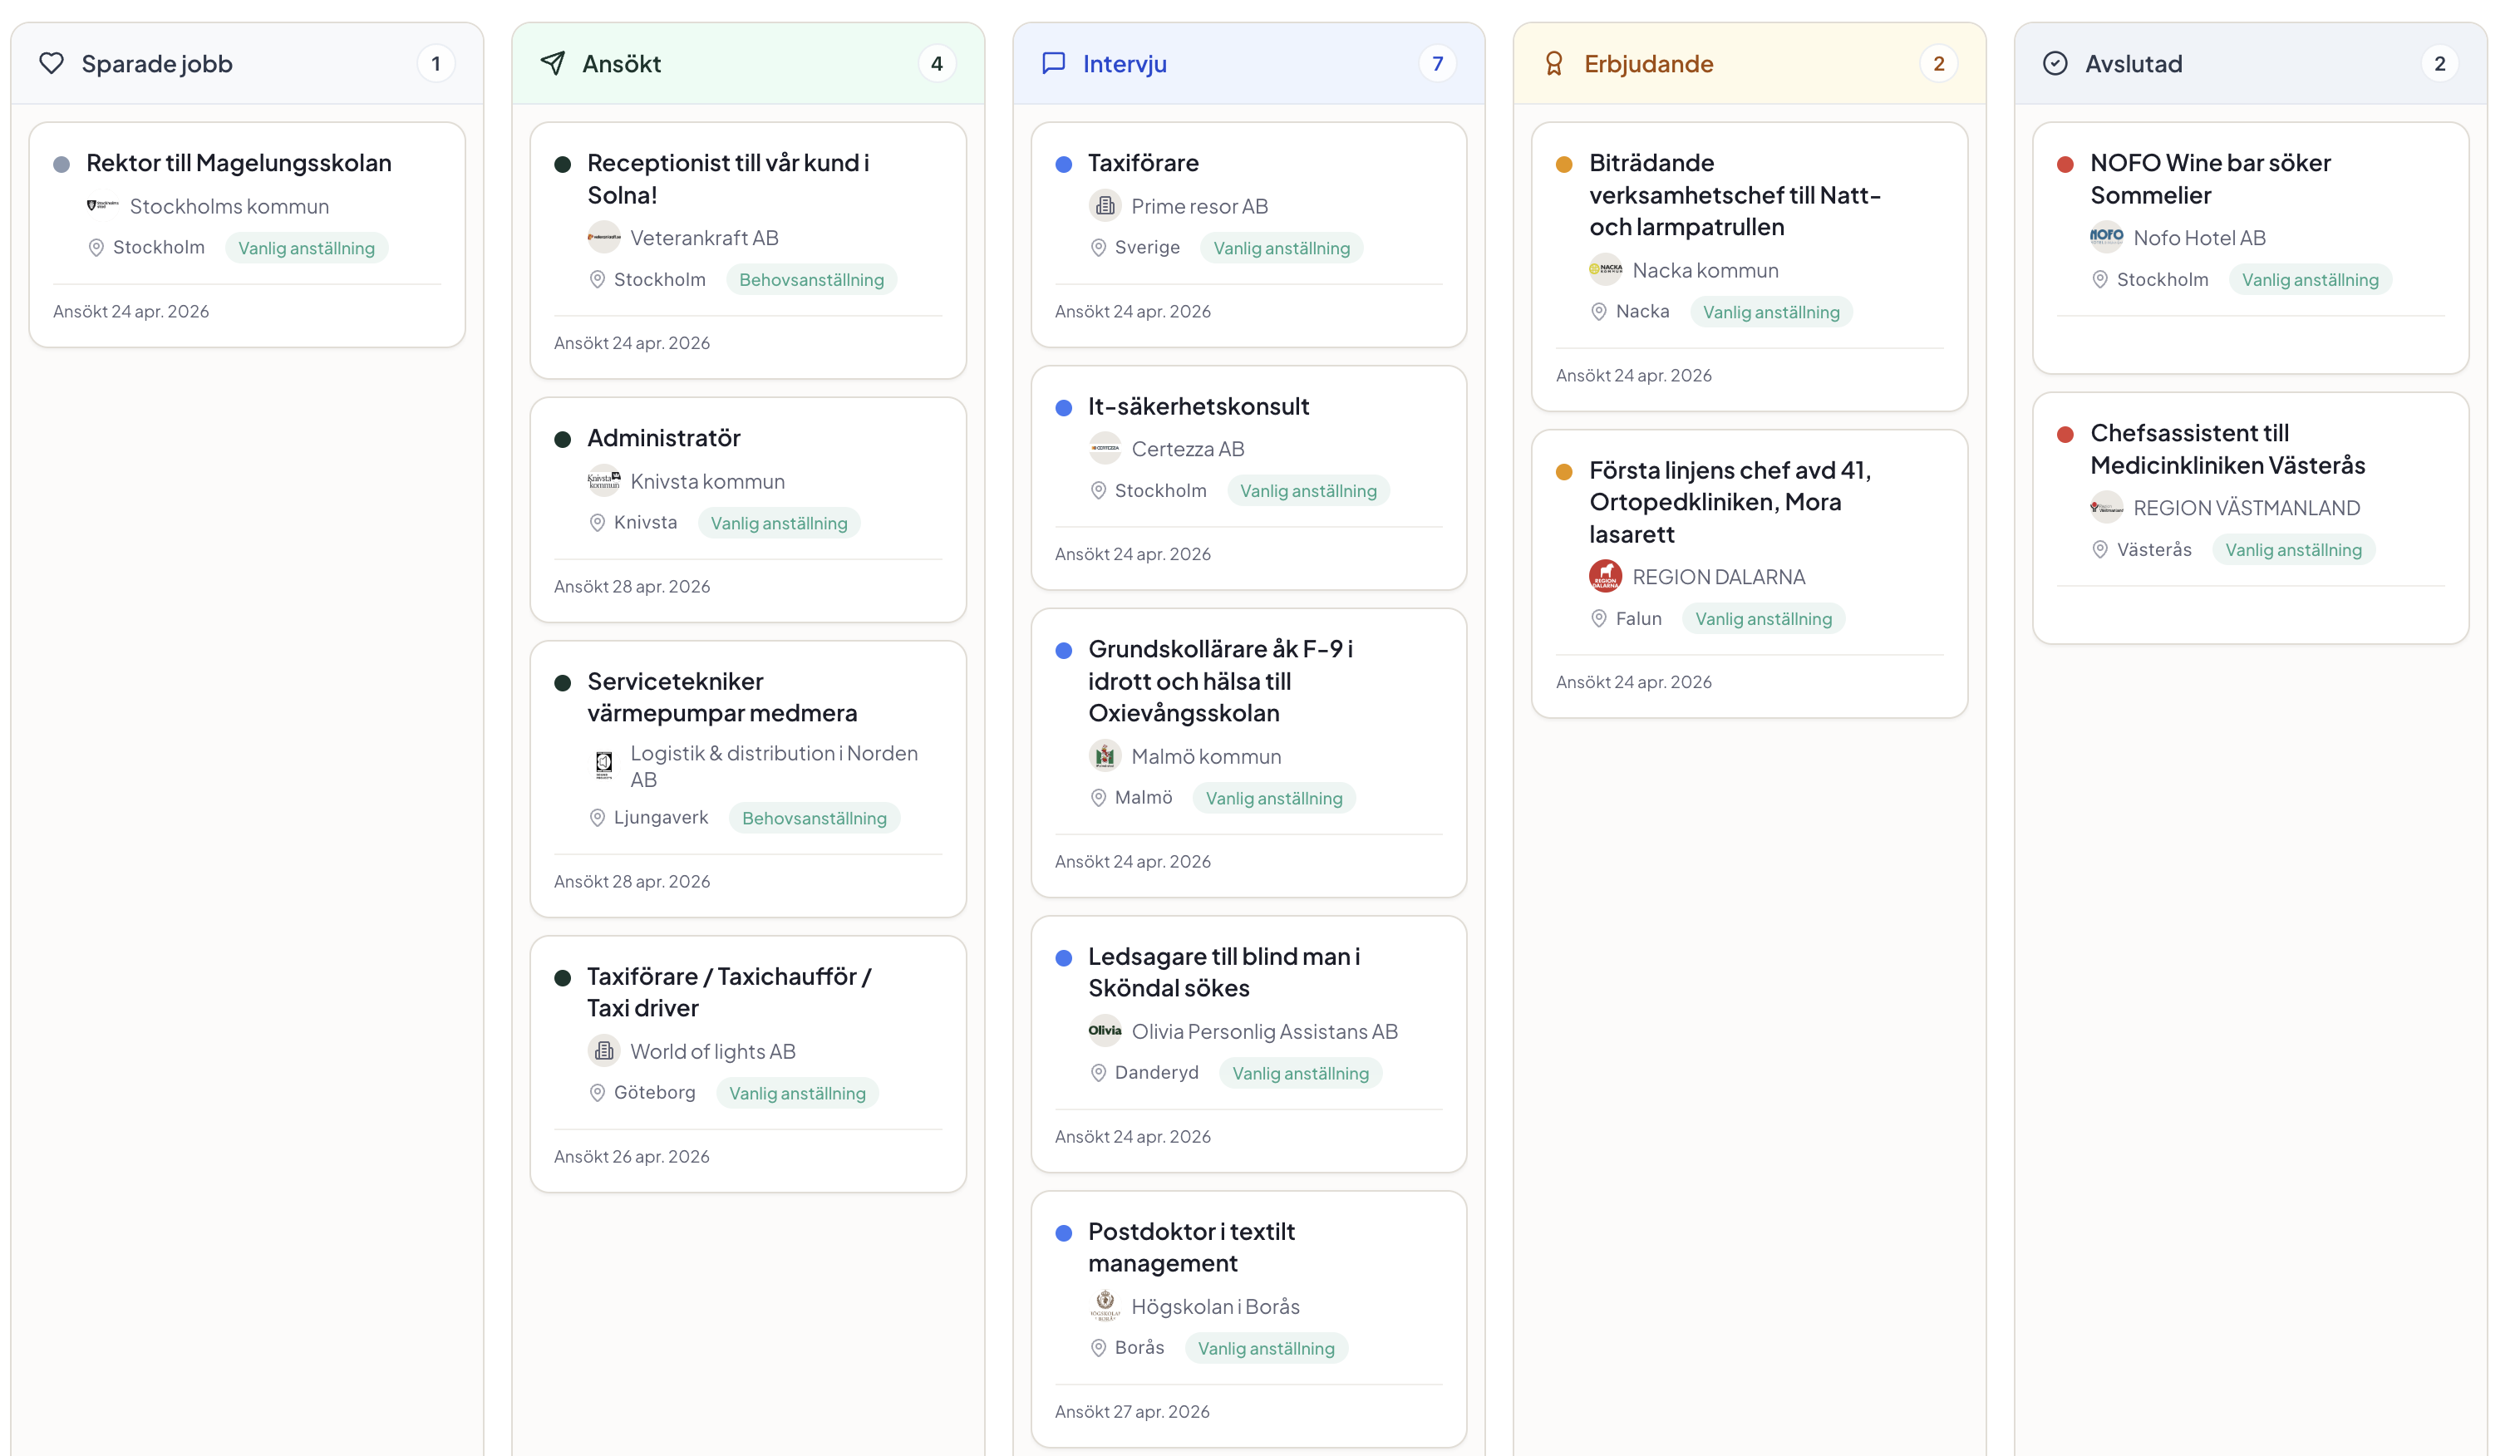Click 'Ansökt 27 apr. 2026' on Postdoktor card
2520x1456 pixels.
point(1133,1412)
